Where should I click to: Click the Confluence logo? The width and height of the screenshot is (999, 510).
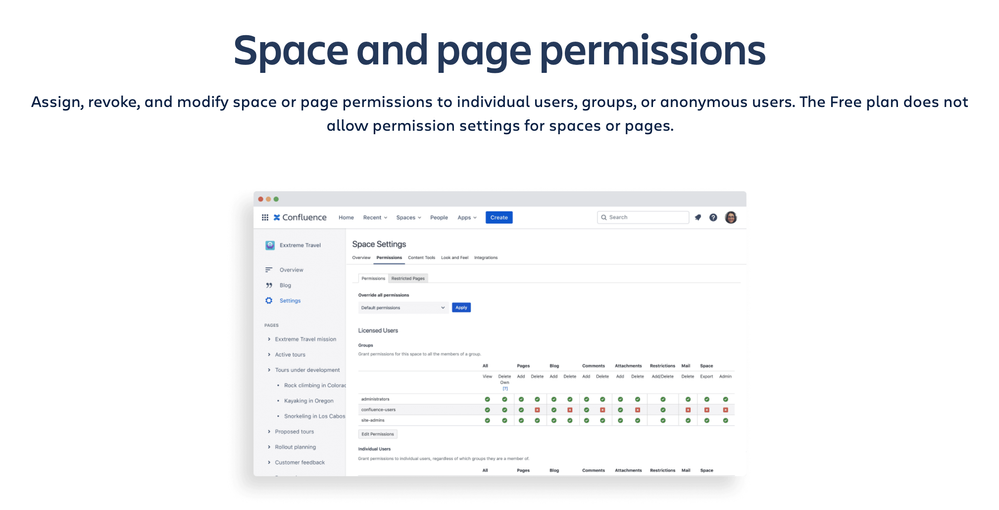pyautogui.click(x=300, y=217)
